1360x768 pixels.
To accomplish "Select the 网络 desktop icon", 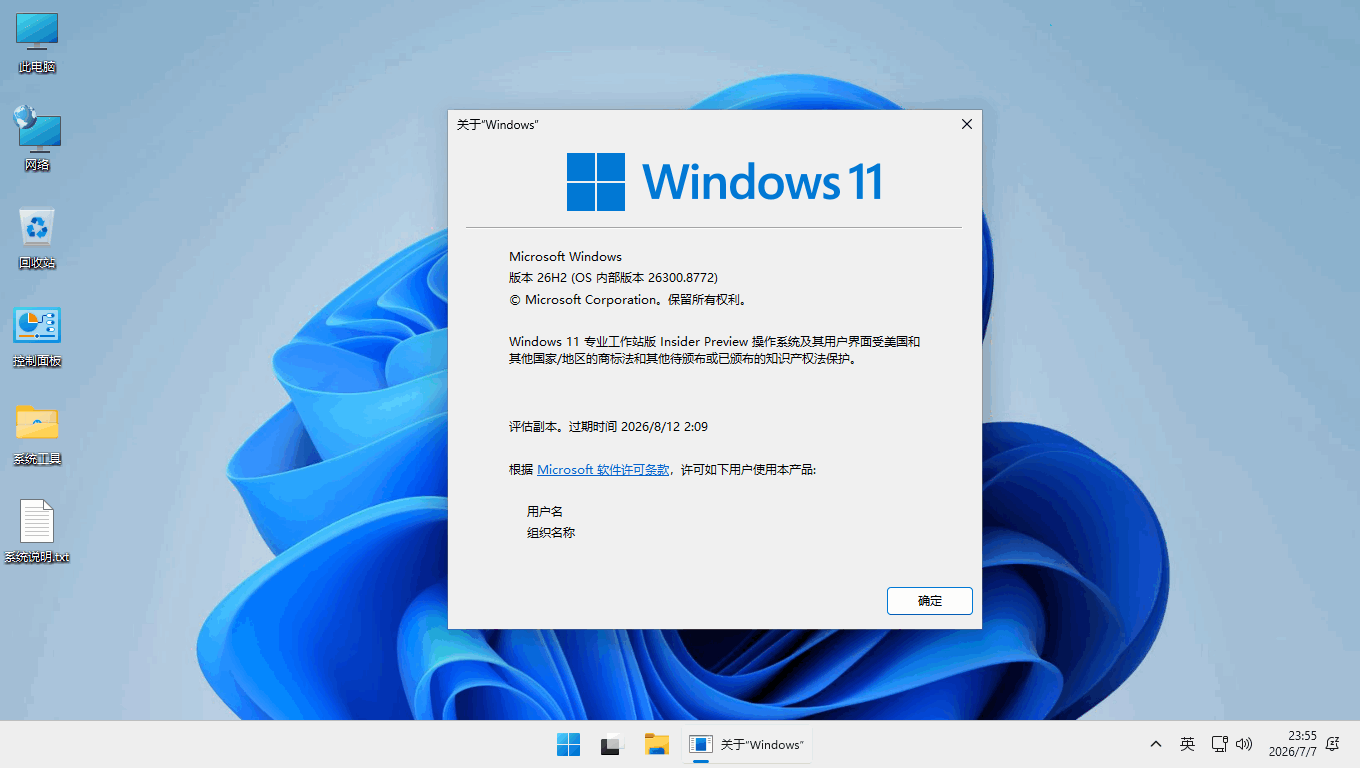I will pyautogui.click(x=37, y=139).
